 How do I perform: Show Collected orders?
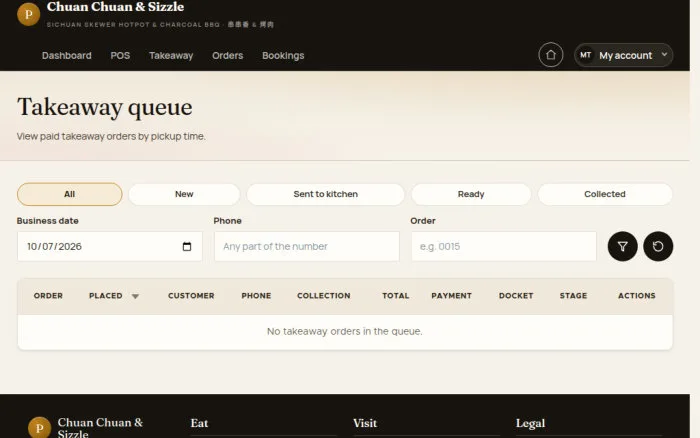pyautogui.click(x=605, y=194)
